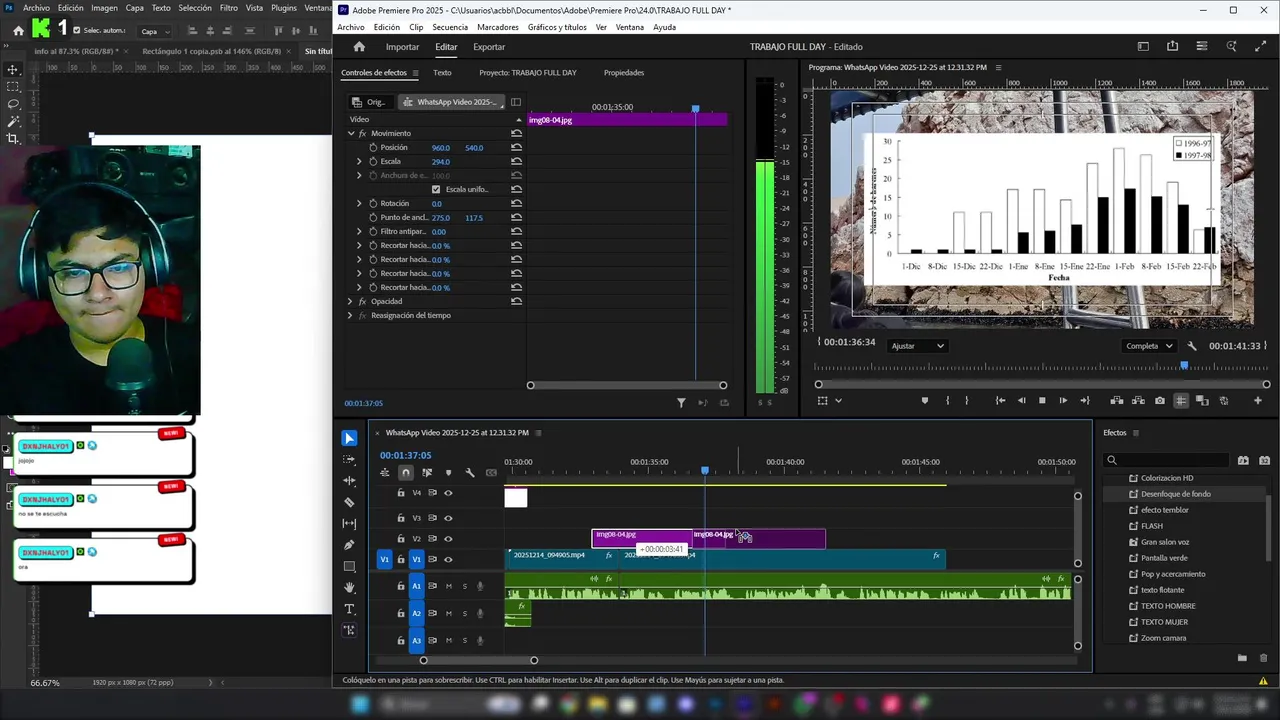Open the timeline wrench display settings
This screenshot has width=1280, height=720.
coord(470,472)
